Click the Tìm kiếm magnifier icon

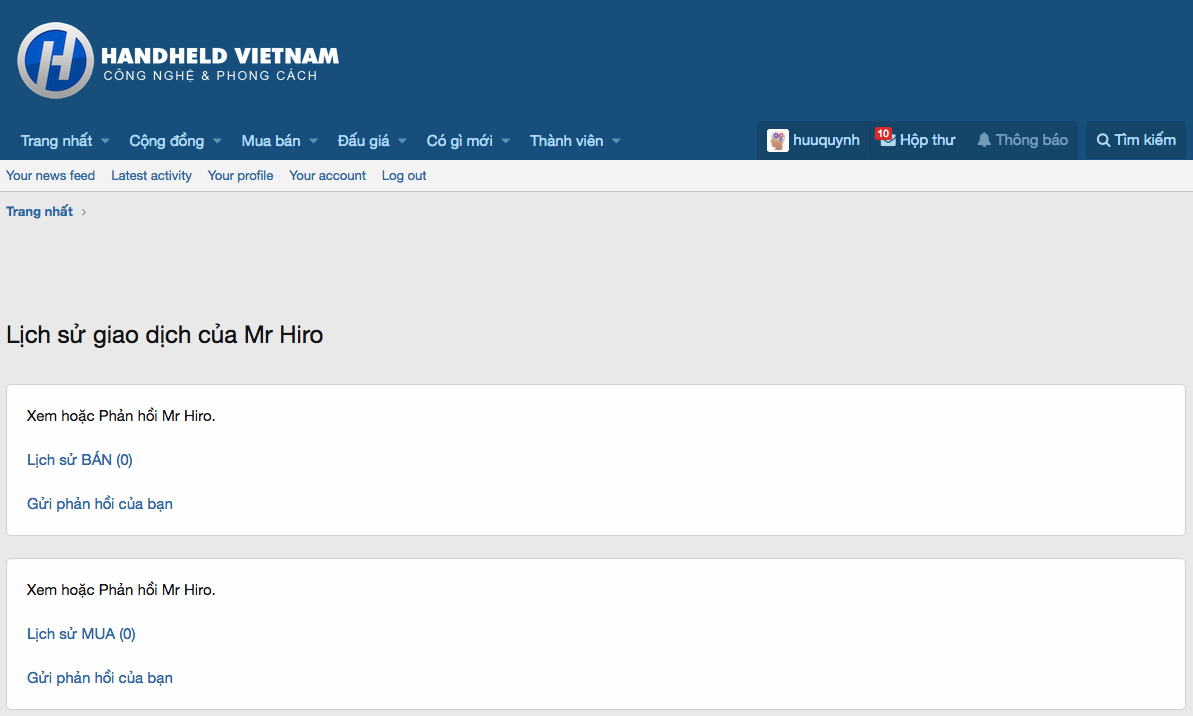click(x=1103, y=140)
